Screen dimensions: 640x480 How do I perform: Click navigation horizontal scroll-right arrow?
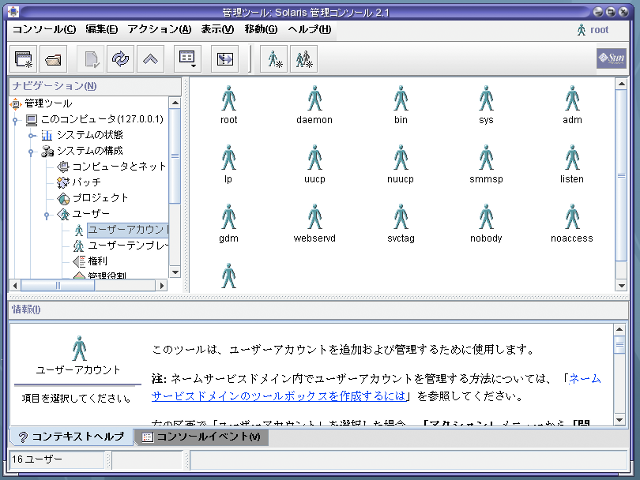162,285
